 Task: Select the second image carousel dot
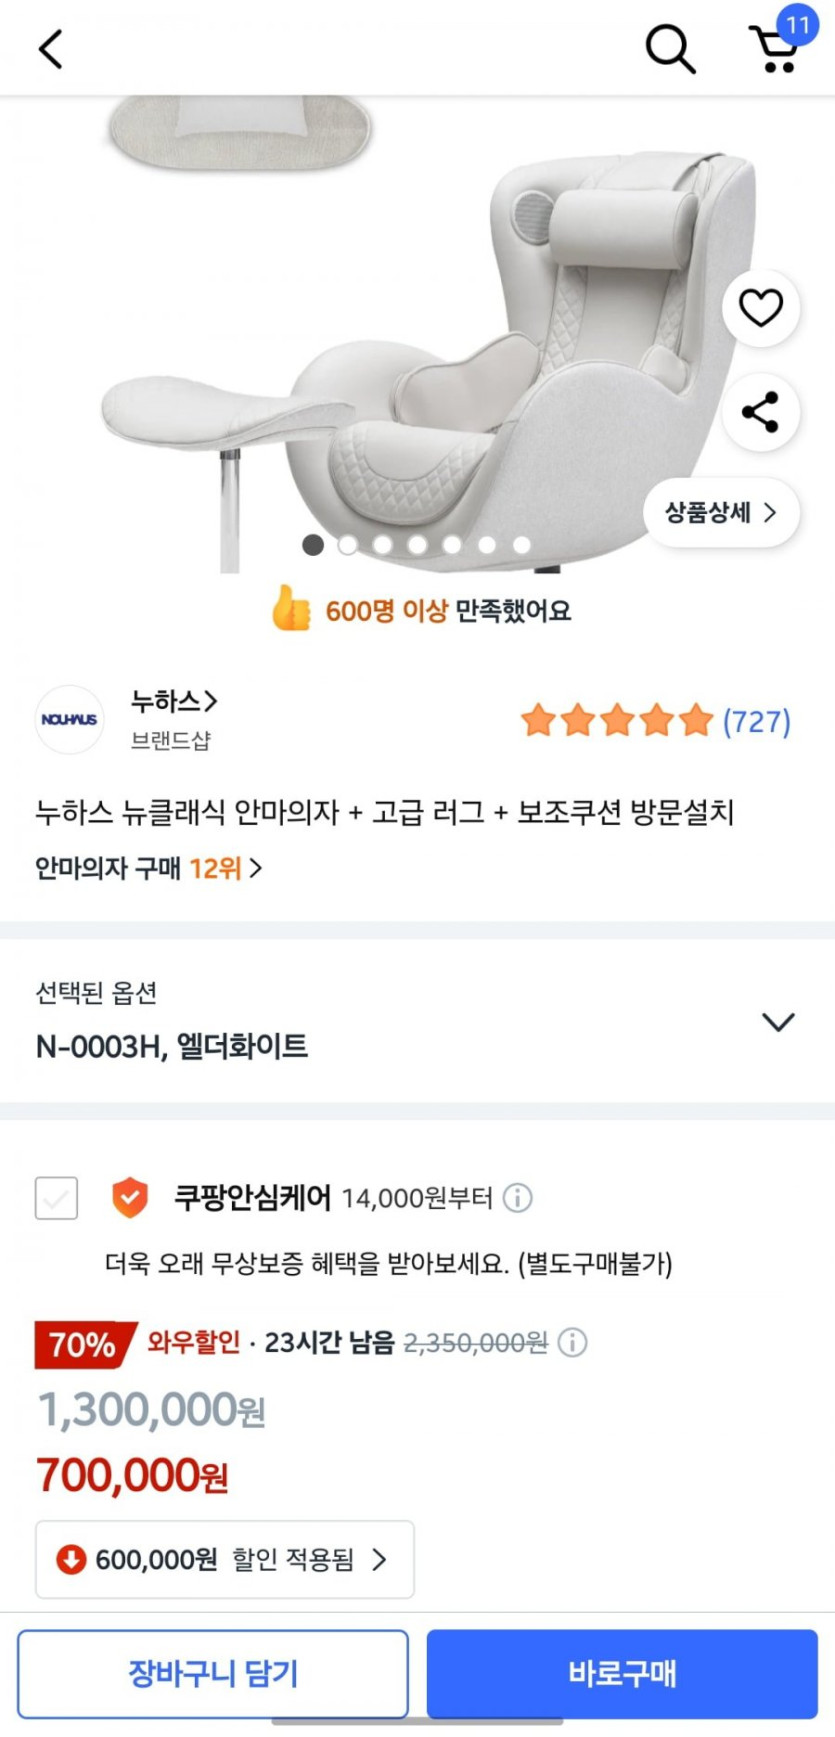tap(348, 545)
